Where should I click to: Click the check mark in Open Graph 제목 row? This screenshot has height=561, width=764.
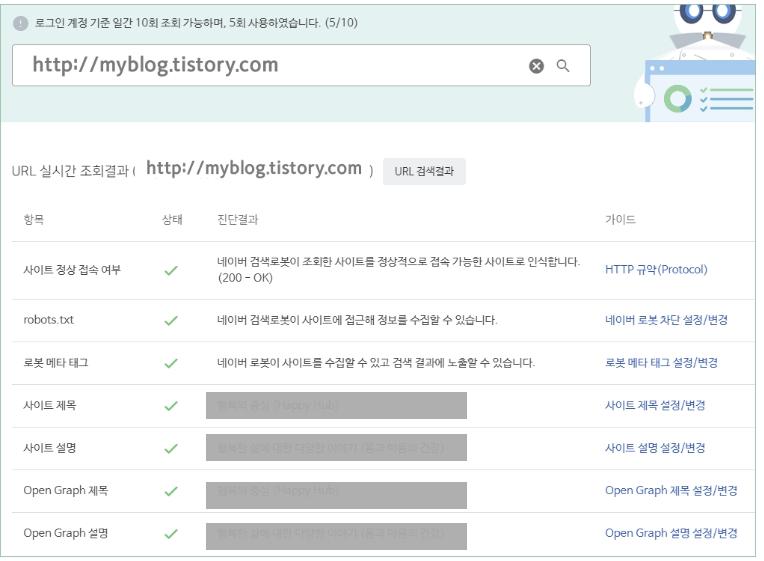pos(171,491)
